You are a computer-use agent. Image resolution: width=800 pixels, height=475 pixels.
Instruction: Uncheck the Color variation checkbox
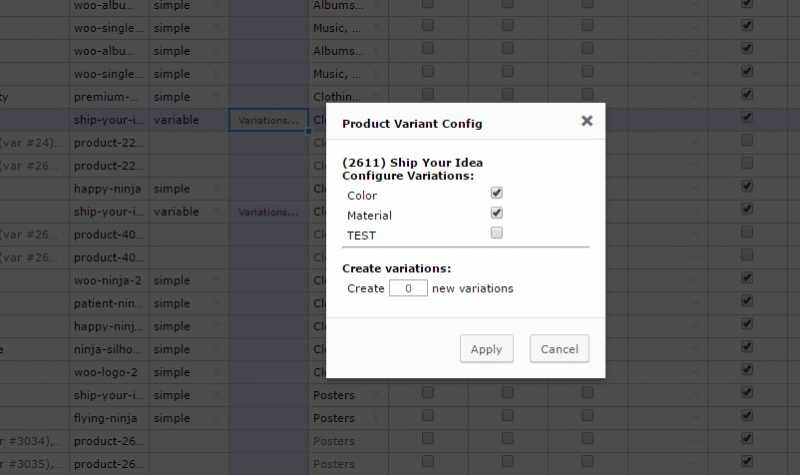(x=496, y=193)
